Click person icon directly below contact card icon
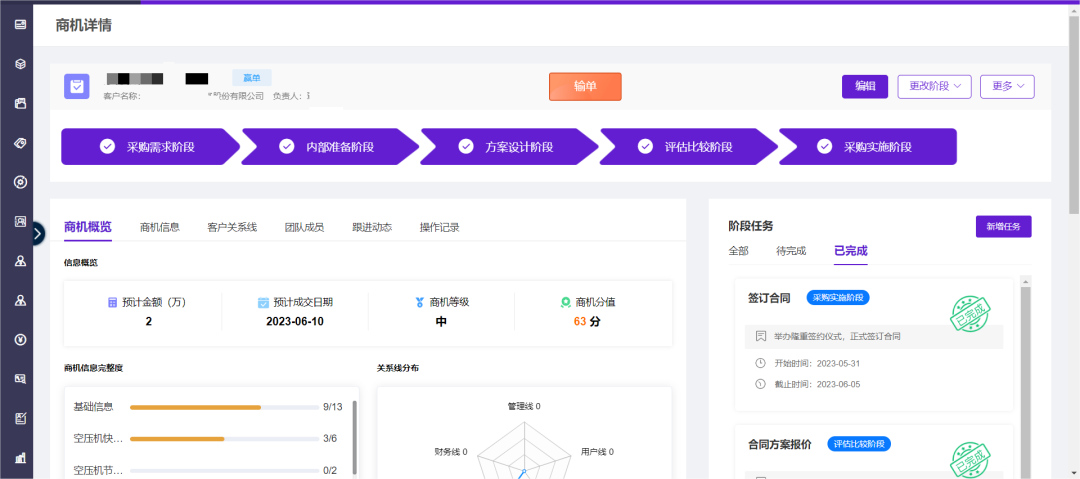This screenshot has height=479, width=1080. pyautogui.click(x=21, y=261)
